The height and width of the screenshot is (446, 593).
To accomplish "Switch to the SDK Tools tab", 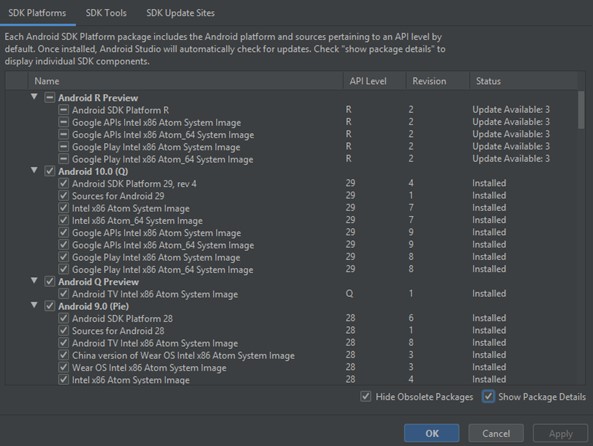I will click(x=106, y=13).
